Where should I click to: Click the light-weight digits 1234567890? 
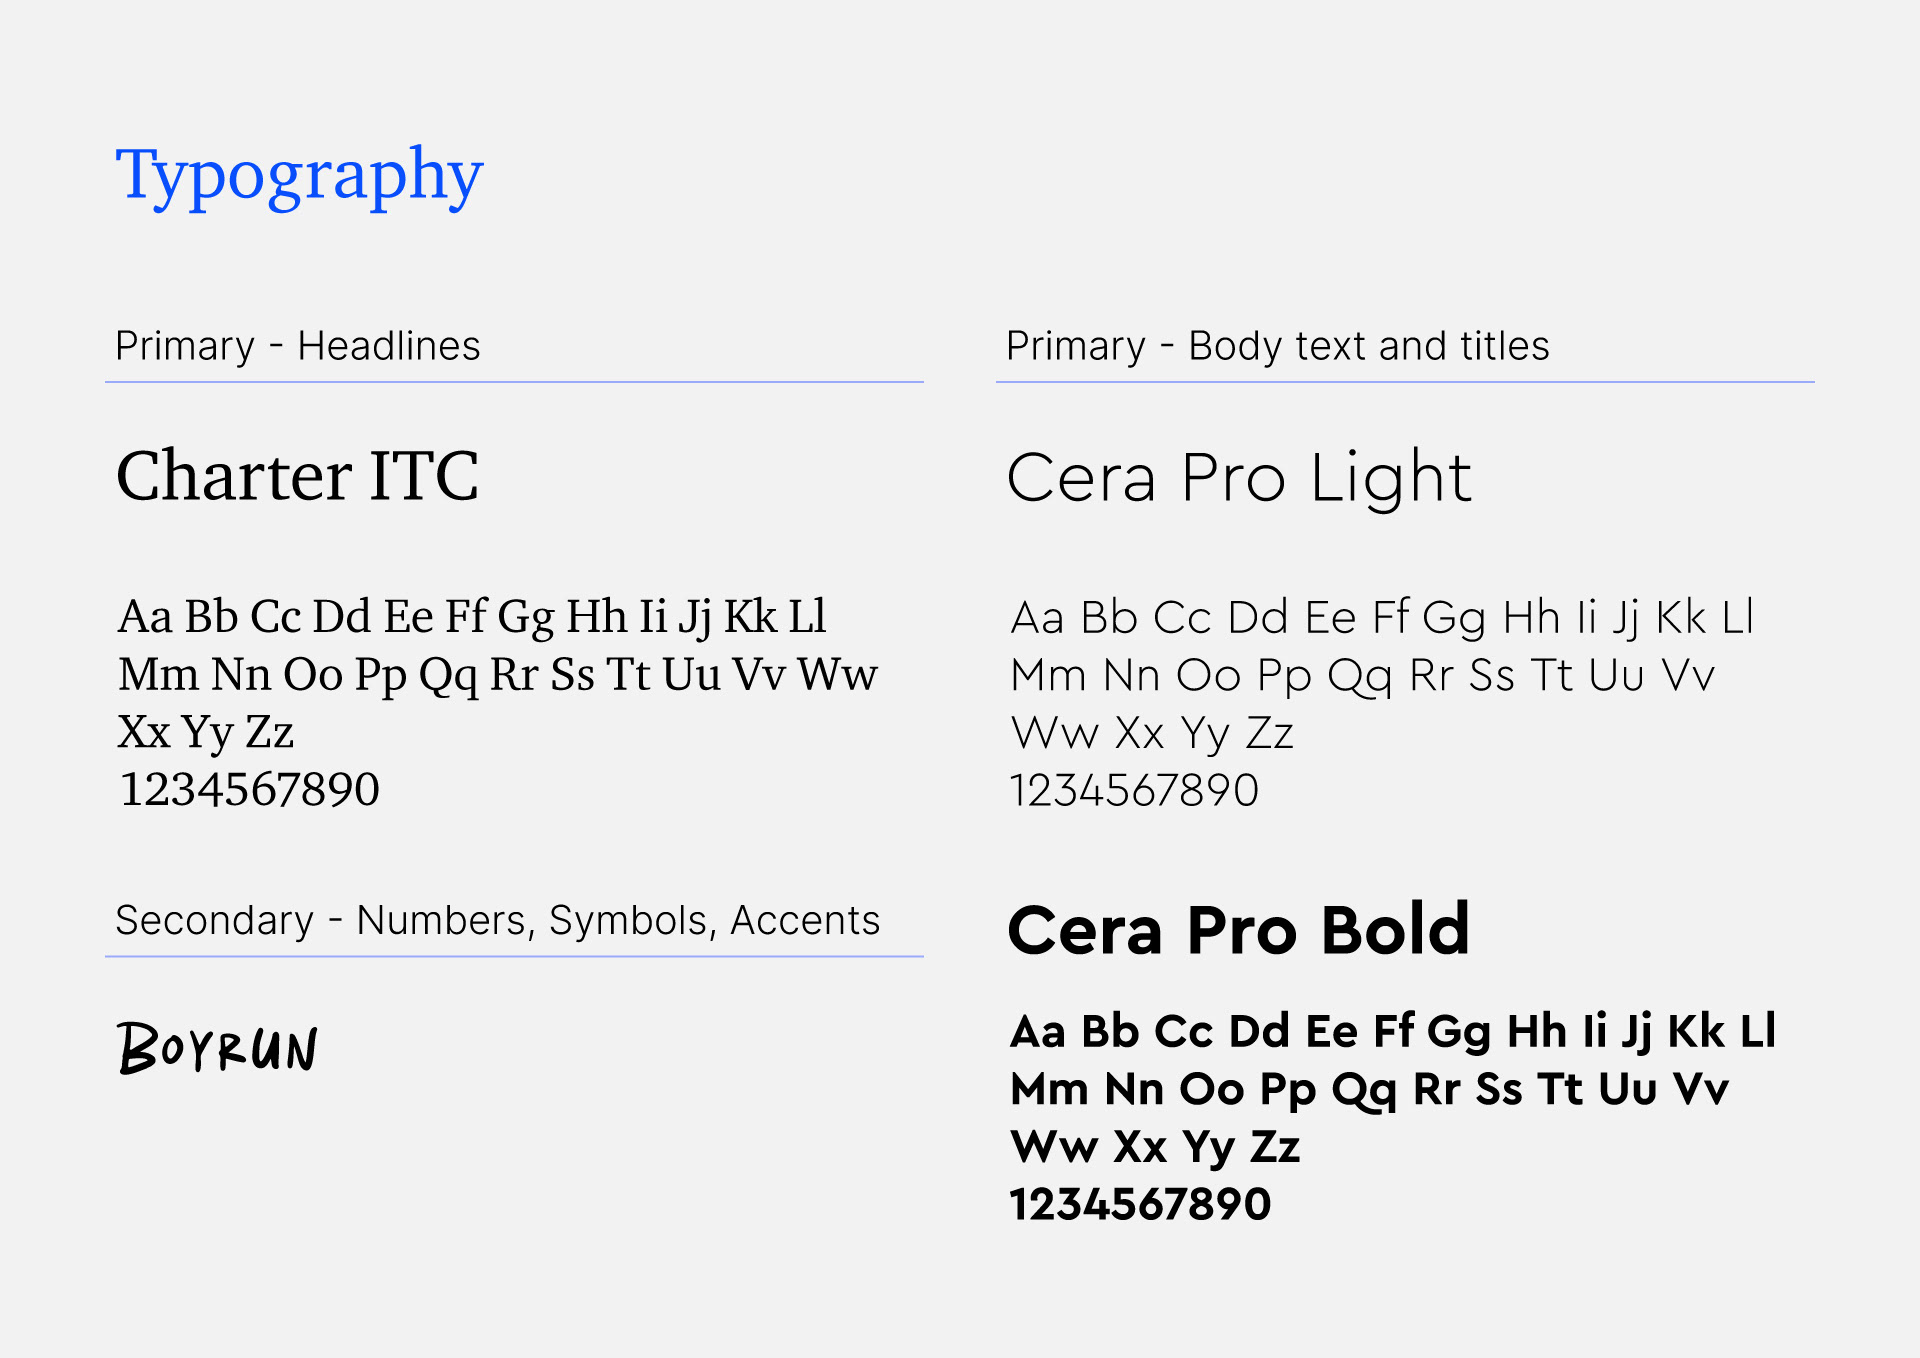[x=1134, y=790]
